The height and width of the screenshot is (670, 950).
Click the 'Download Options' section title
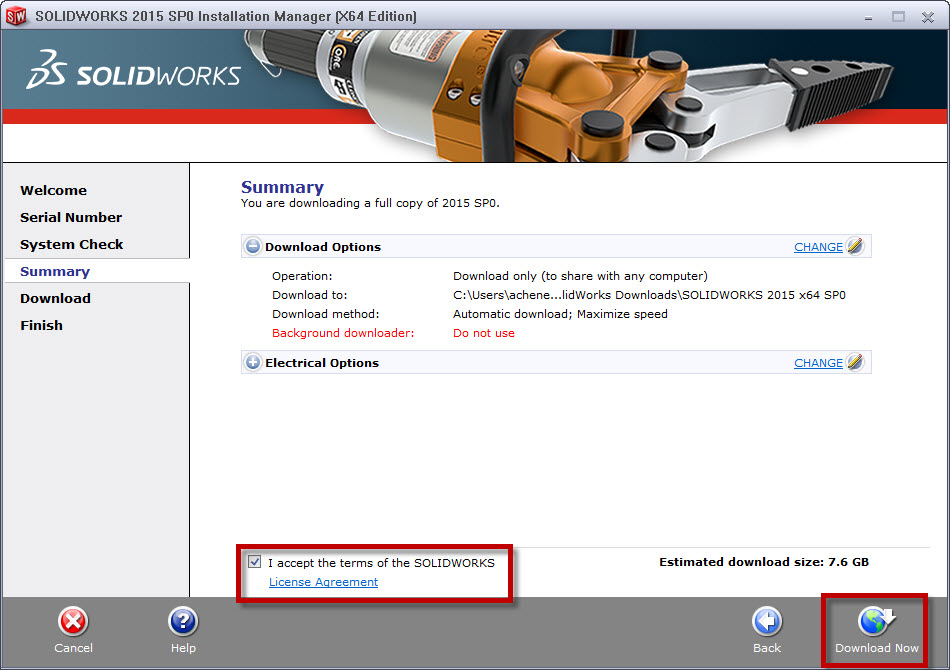pyautogui.click(x=323, y=247)
